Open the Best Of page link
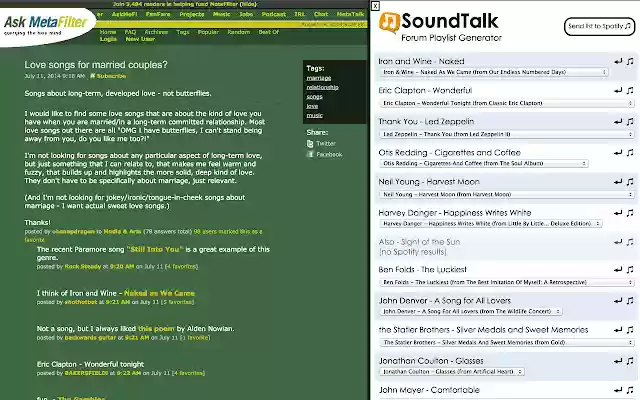The image size is (640, 400). (x=269, y=32)
